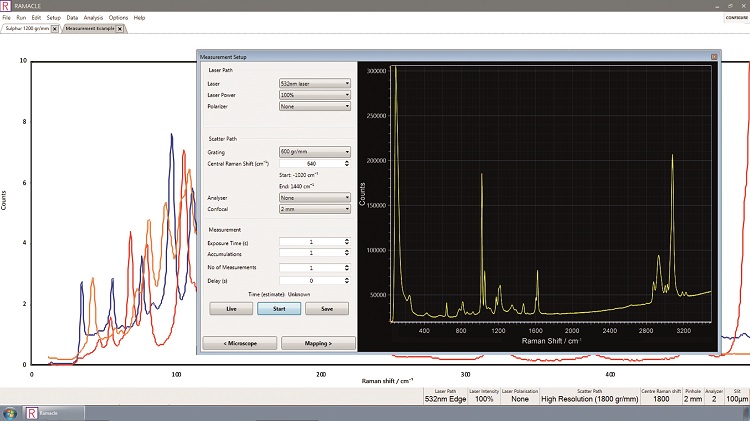The width and height of the screenshot is (750, 421).
Task: Open the Help menu
Action: [x=139, y=18]
